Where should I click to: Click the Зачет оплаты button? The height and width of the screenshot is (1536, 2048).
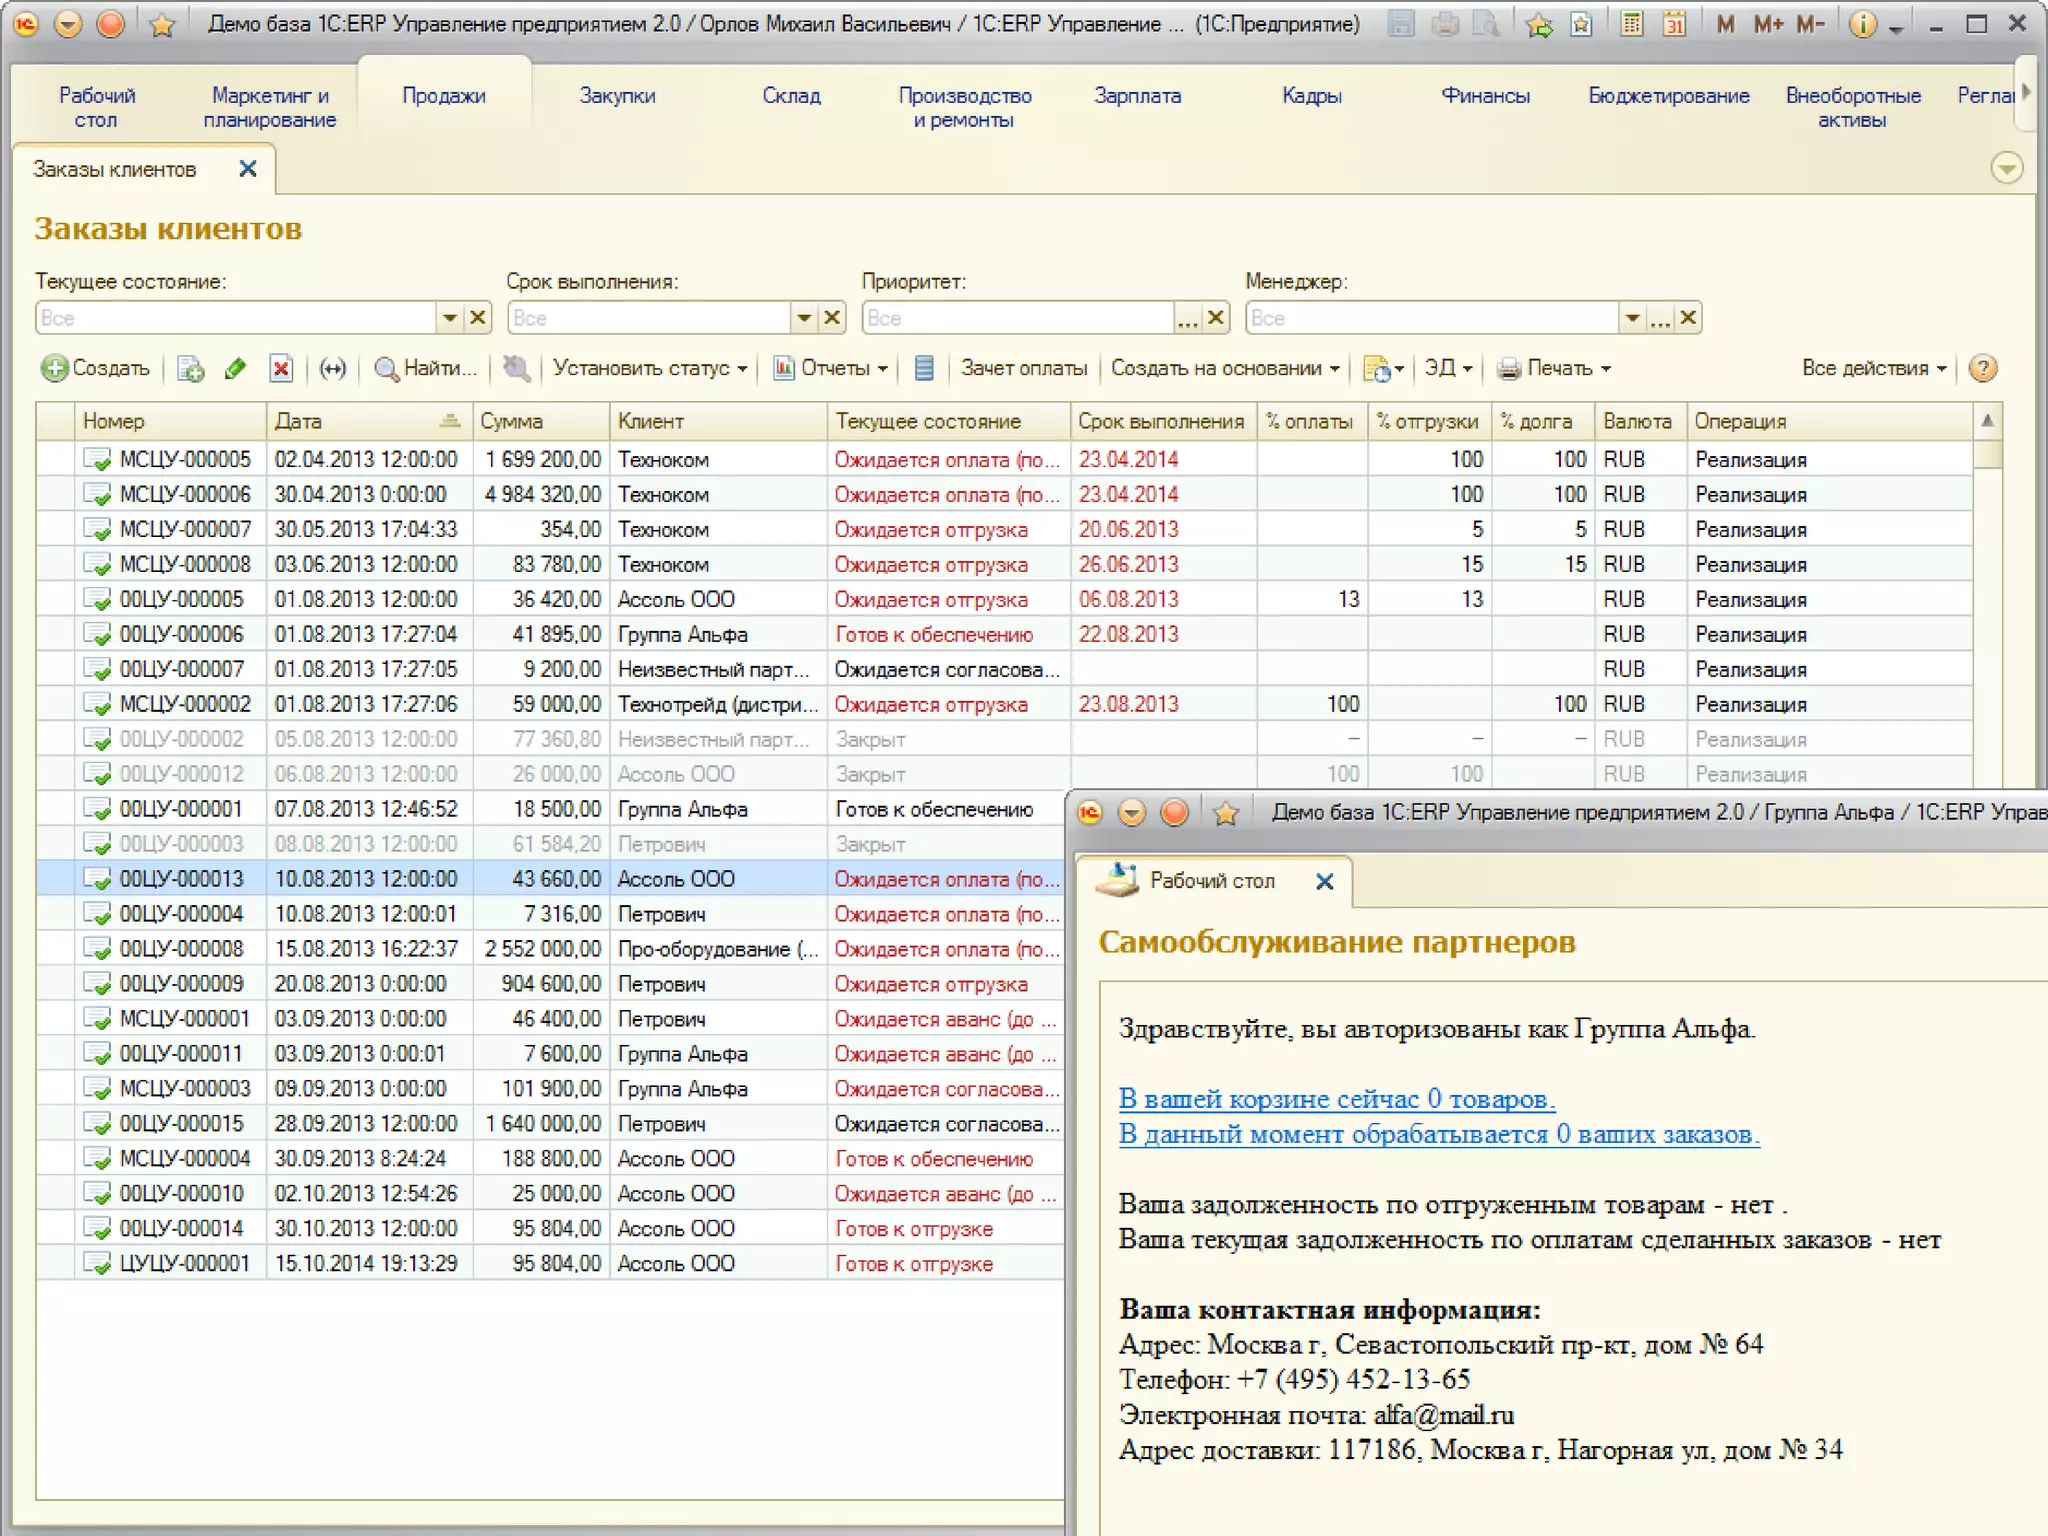(1023, 369)
